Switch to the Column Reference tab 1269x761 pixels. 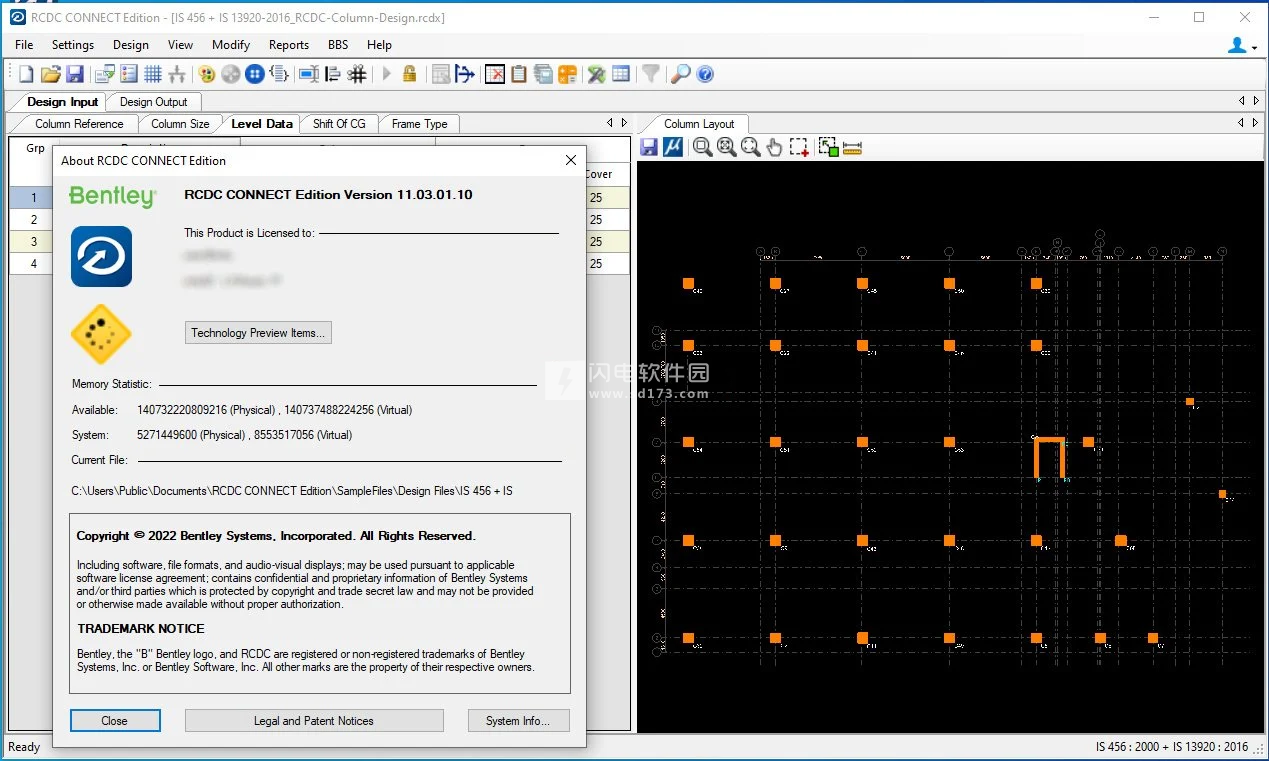click(x=79, y=124)
